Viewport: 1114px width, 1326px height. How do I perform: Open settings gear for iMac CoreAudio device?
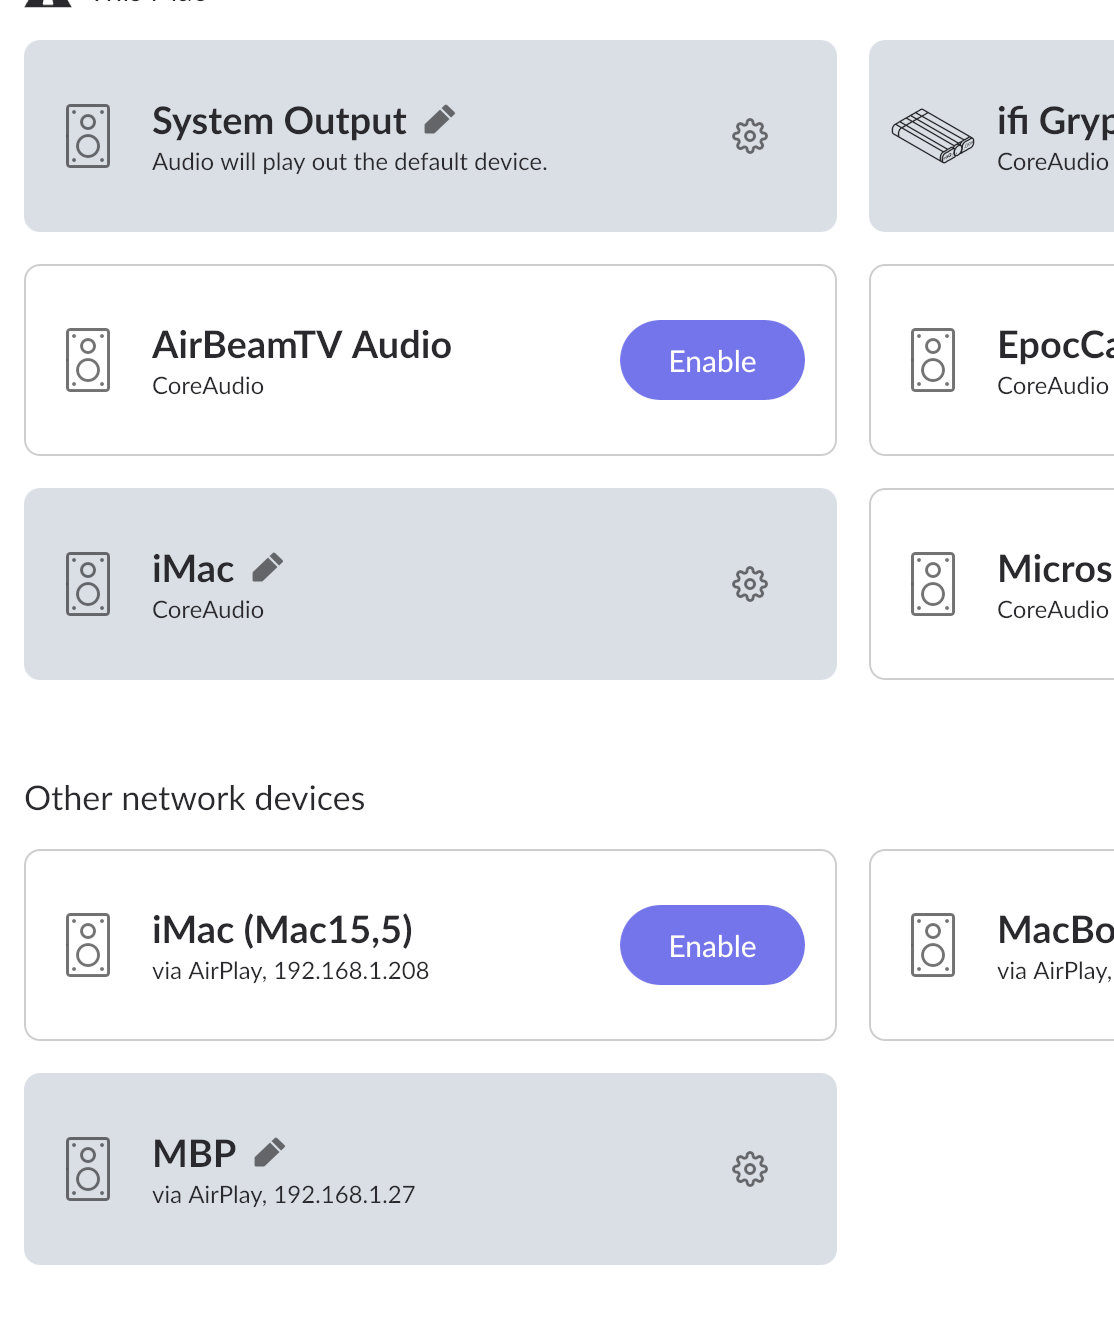pos(749,584)
